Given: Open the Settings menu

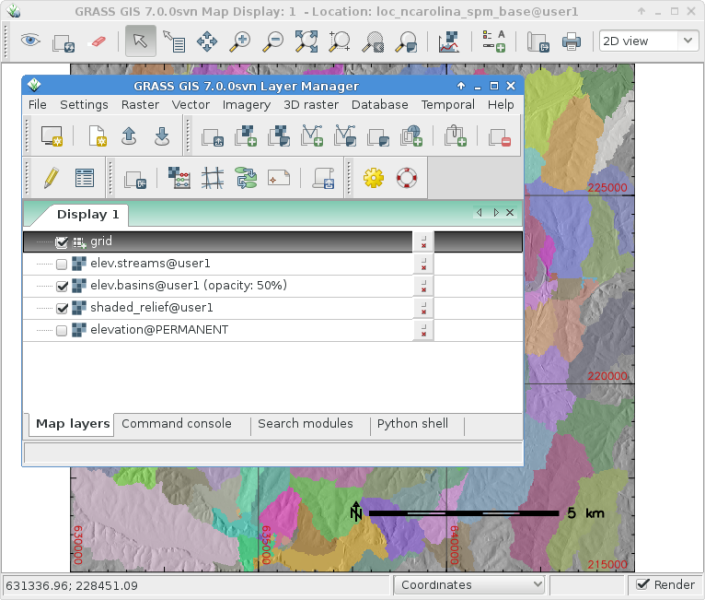Looking at the screenshot, I should [x=84, y=104].
